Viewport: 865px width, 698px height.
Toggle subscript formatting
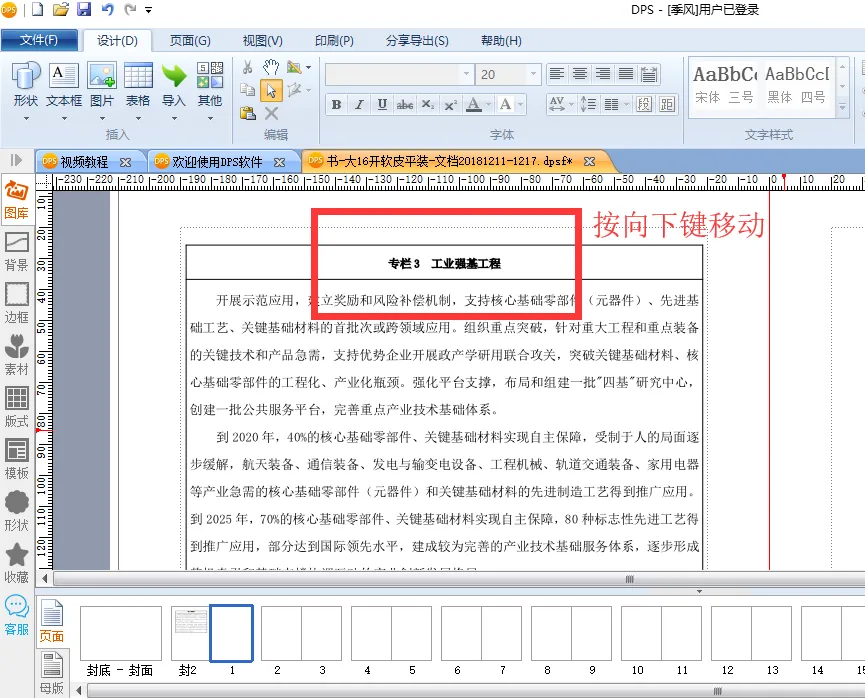[x=428, y=104]
